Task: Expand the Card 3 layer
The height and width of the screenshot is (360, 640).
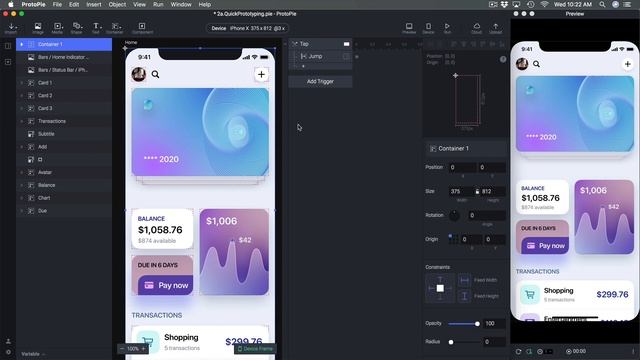Action: tap(22, 108)
